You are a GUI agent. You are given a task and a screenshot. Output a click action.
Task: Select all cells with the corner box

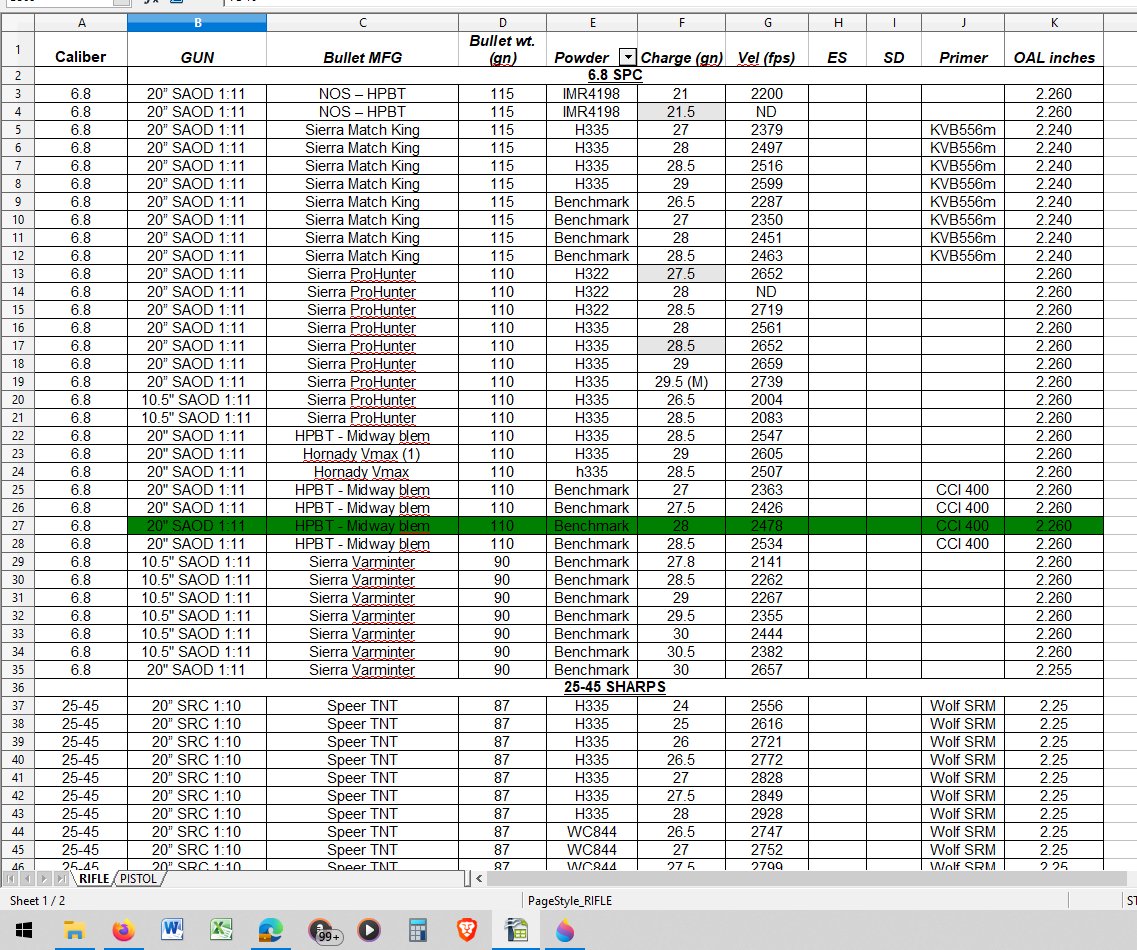click(x=17, y=22)
